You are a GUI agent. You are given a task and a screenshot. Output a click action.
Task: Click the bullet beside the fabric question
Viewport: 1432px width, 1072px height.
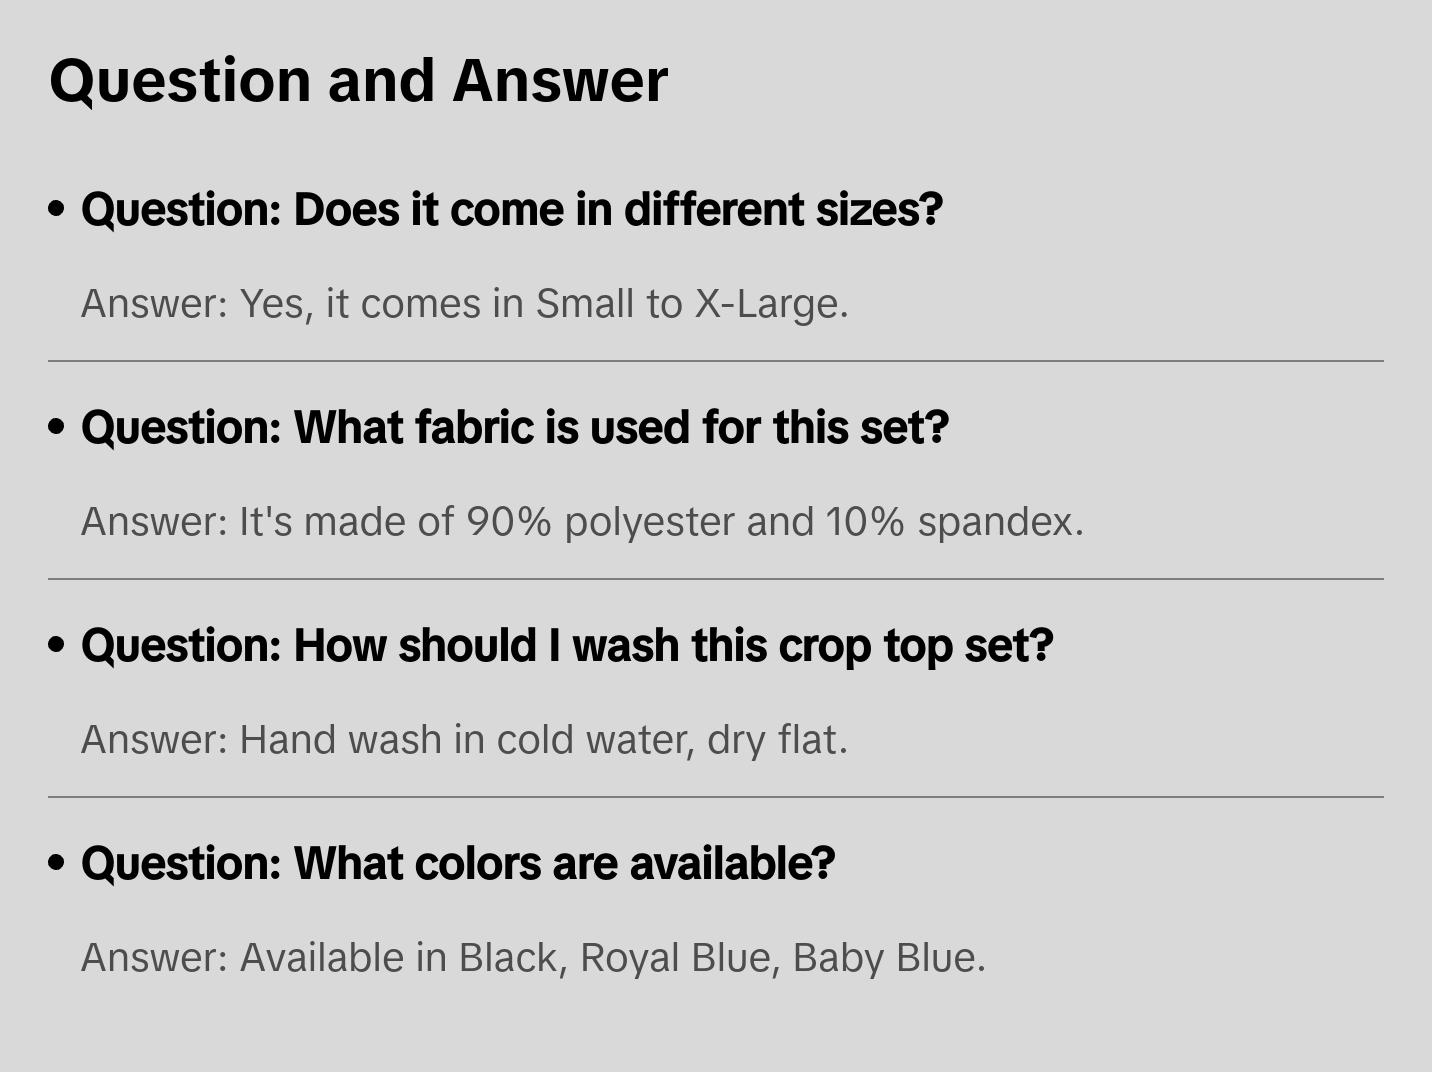[57, 428]
